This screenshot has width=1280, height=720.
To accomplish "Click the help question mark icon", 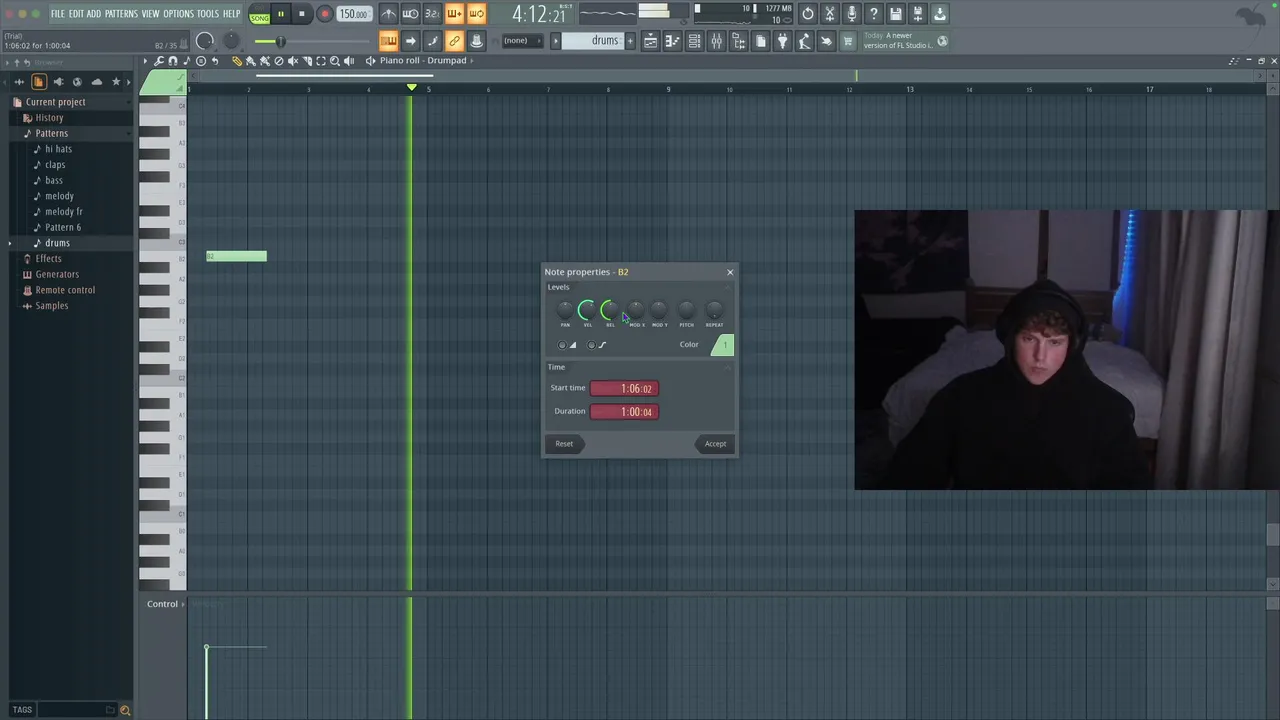I will point(874,14).
